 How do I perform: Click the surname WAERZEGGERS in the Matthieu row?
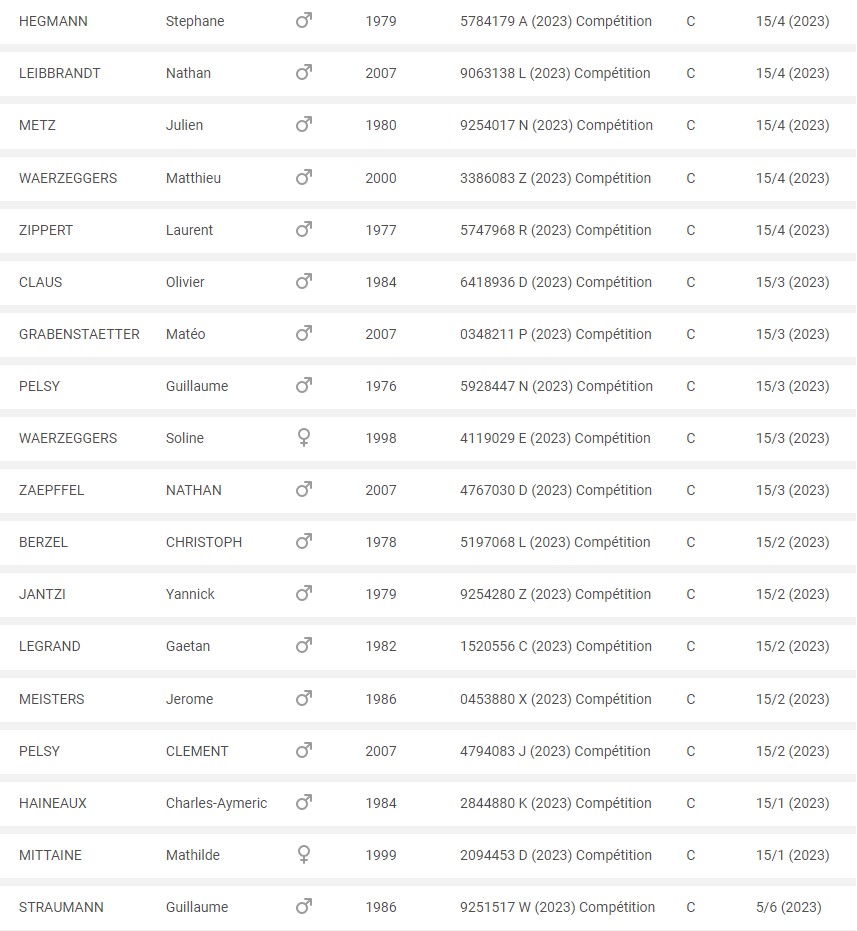point(68,178)
